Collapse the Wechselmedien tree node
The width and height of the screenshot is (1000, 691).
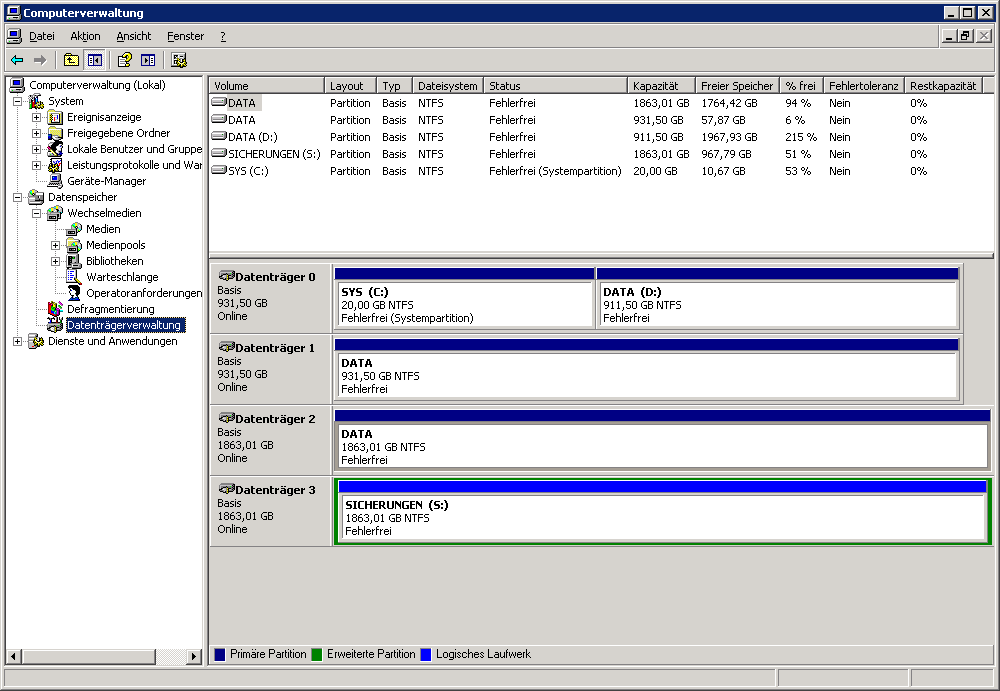click(37, 213)
